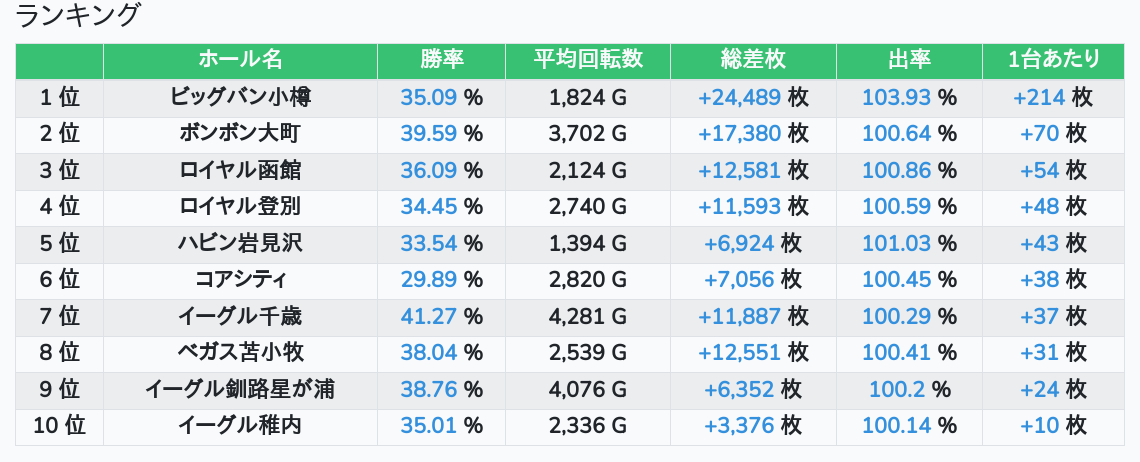Open the ハビン岩見沢 hall entry
1140x462 pixels.
[240, 243]
